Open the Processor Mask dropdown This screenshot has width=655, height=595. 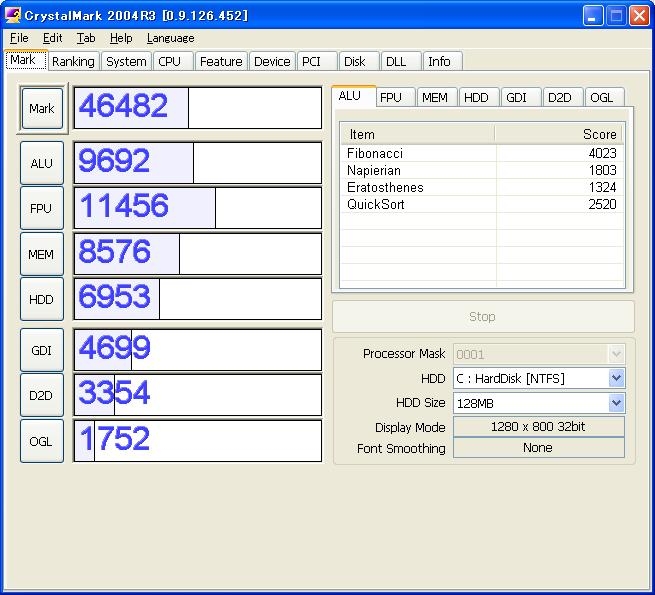(x=616, y=354)
